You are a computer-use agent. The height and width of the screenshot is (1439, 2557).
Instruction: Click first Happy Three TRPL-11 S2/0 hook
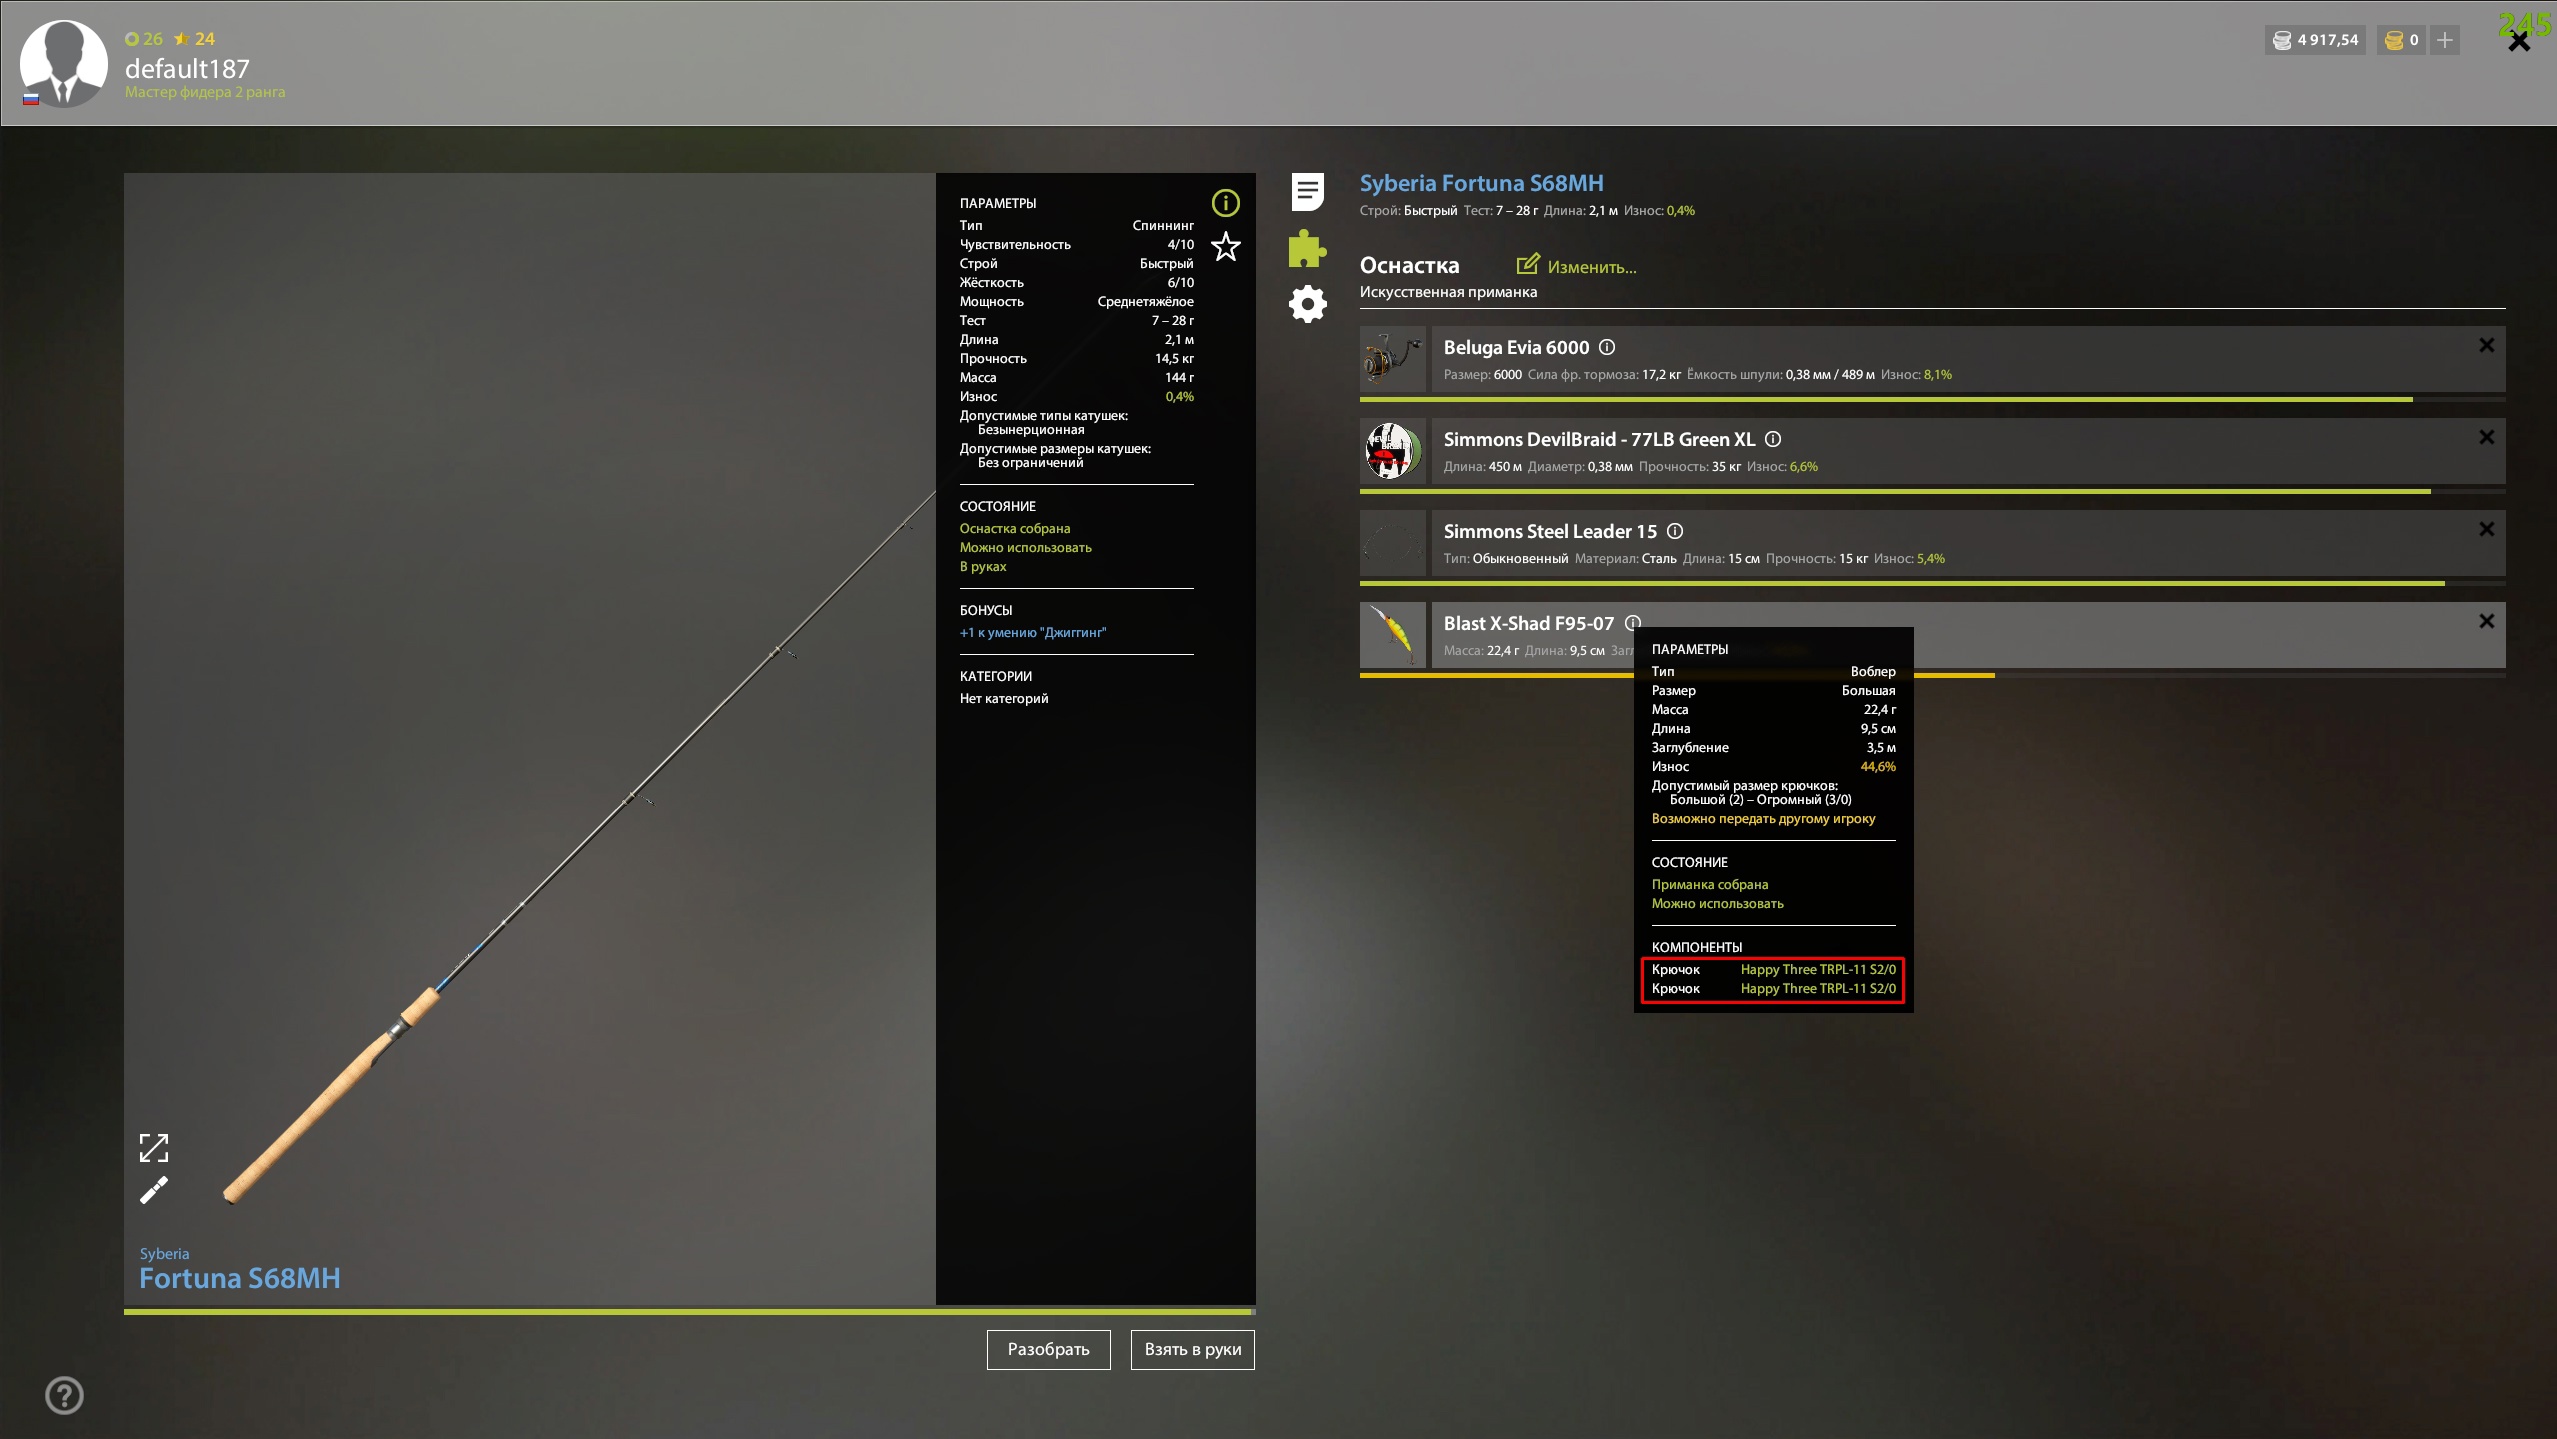point(1818,969)
